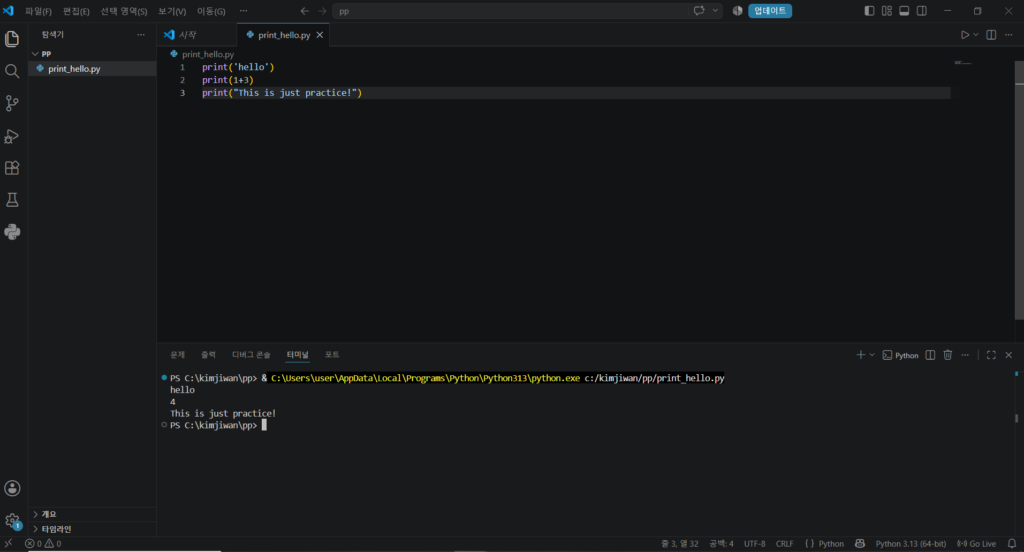Click the Run Python File play icon

tap(965, 35)
